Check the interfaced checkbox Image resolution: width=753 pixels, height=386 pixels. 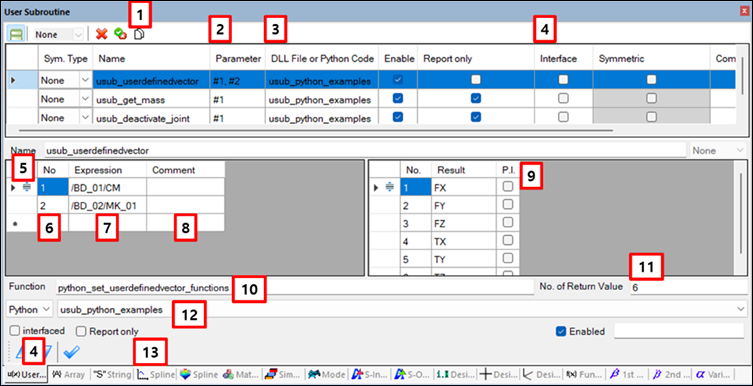[x=15, y=331]
